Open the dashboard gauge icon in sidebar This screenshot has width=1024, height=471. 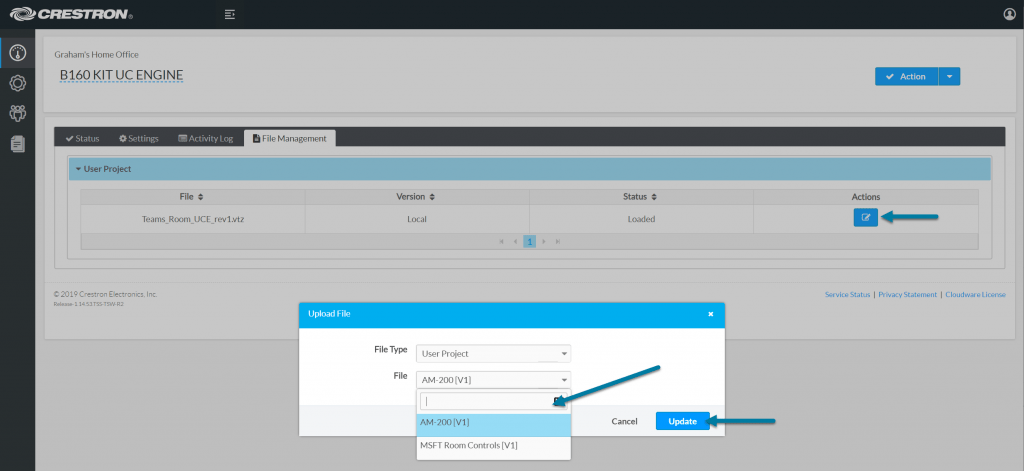tap(18, 54)
